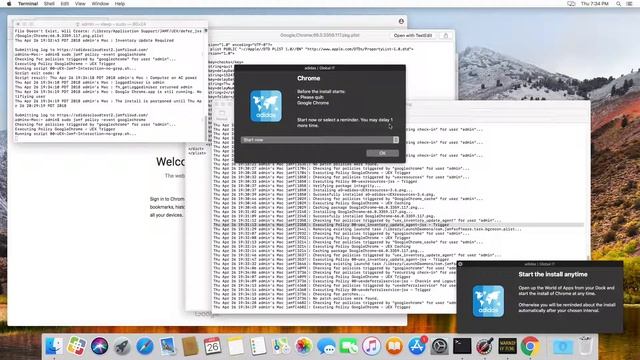Open the Shell menu
640x360 pixels.
click(49, 4)
